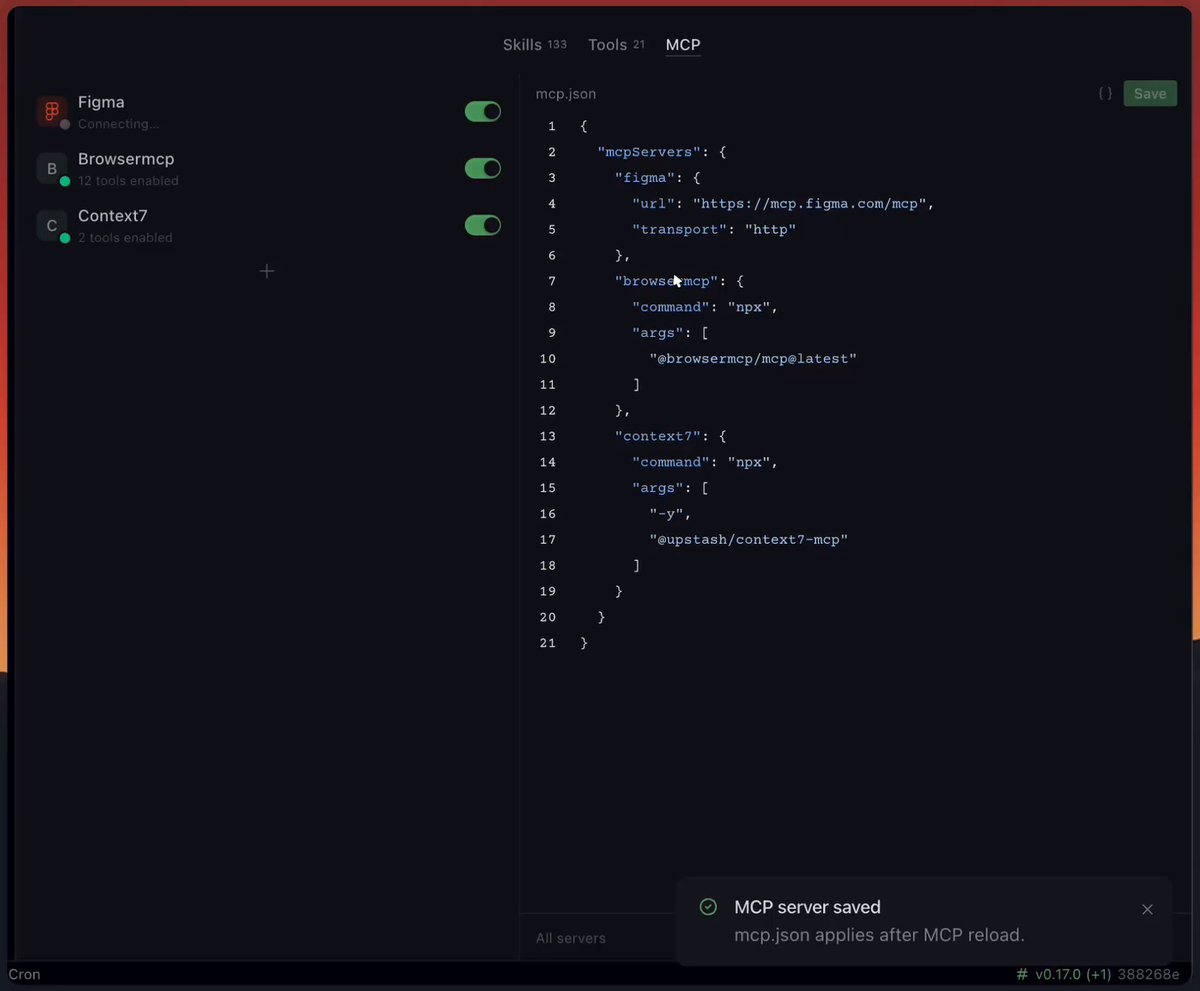The image size is (1200, 991).
Task: Click the Cron status bar entry
Action: point(24,974)
